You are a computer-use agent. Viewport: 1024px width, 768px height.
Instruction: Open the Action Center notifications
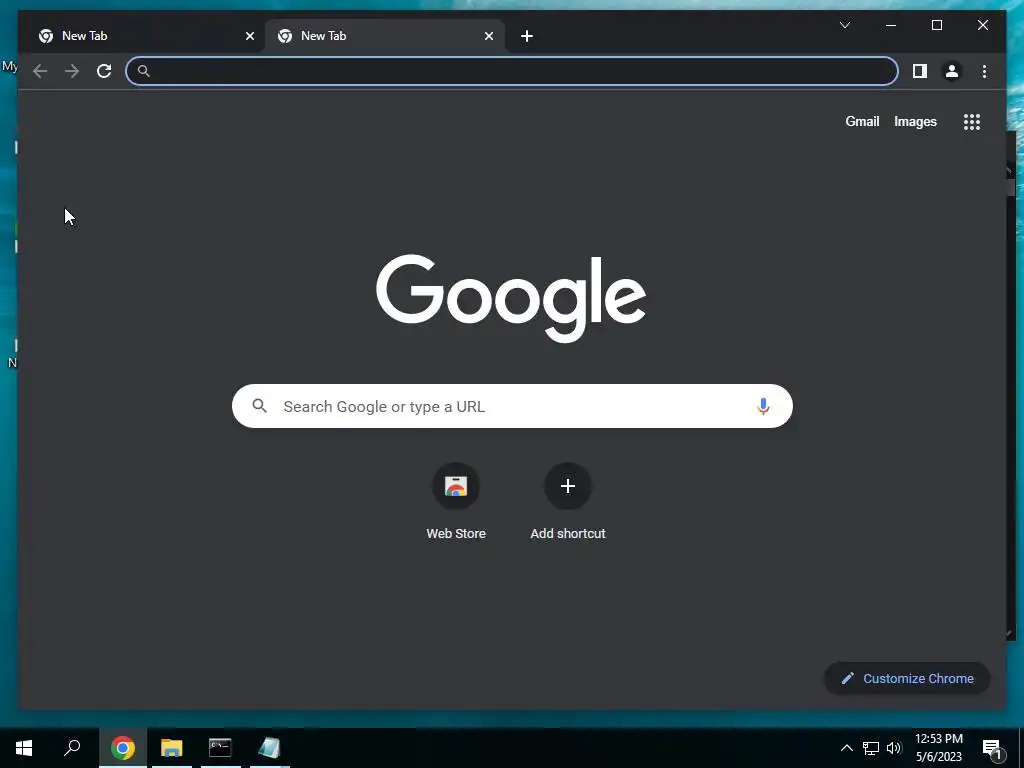992,748
